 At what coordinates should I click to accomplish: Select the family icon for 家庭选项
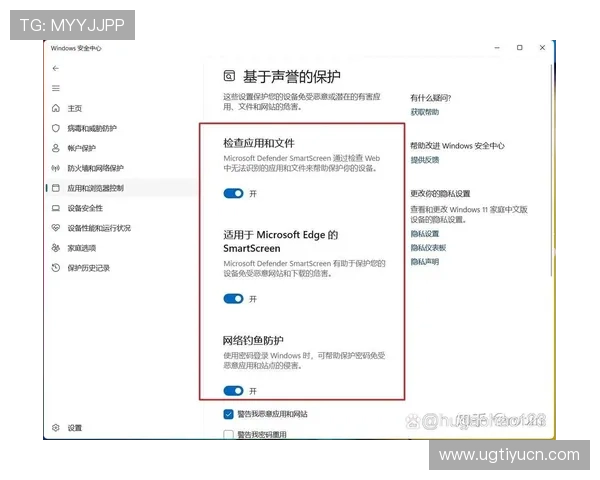coord(56,248)
